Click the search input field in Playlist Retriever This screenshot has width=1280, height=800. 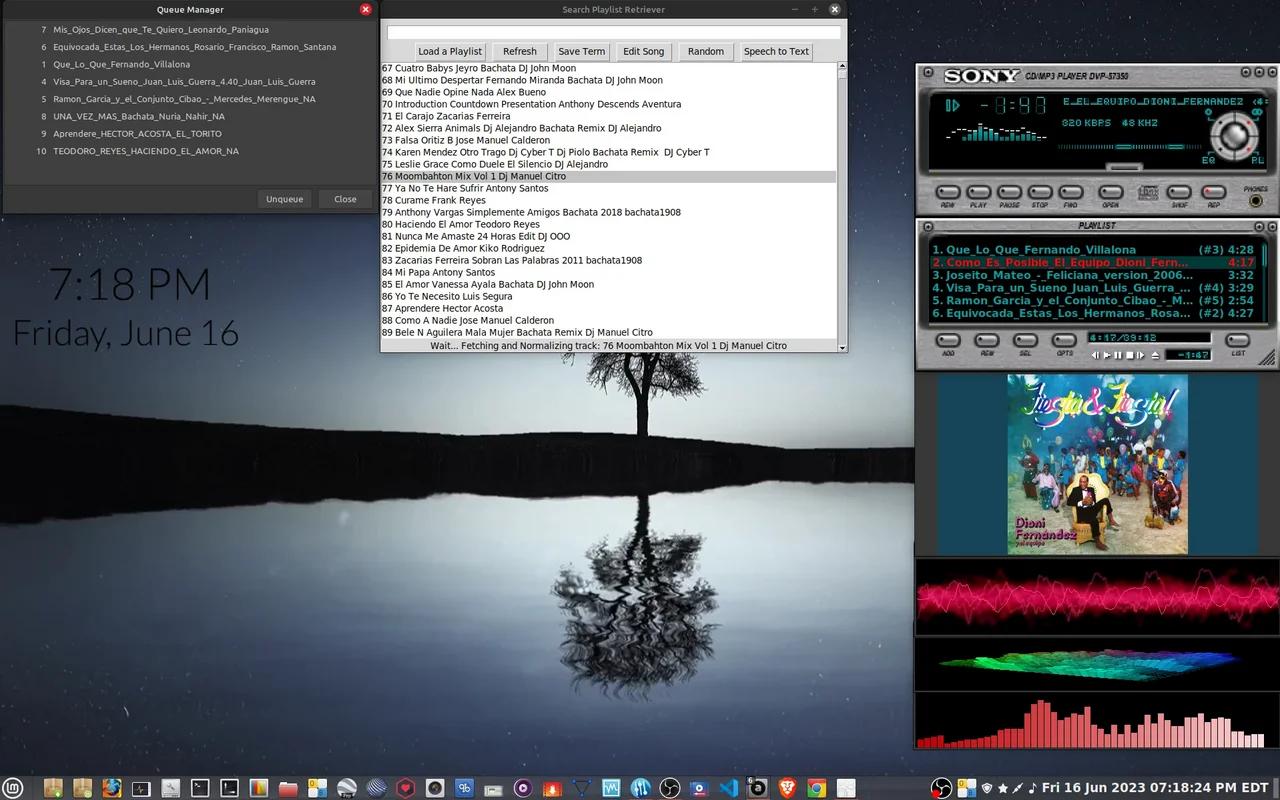[x=613, y=32]
